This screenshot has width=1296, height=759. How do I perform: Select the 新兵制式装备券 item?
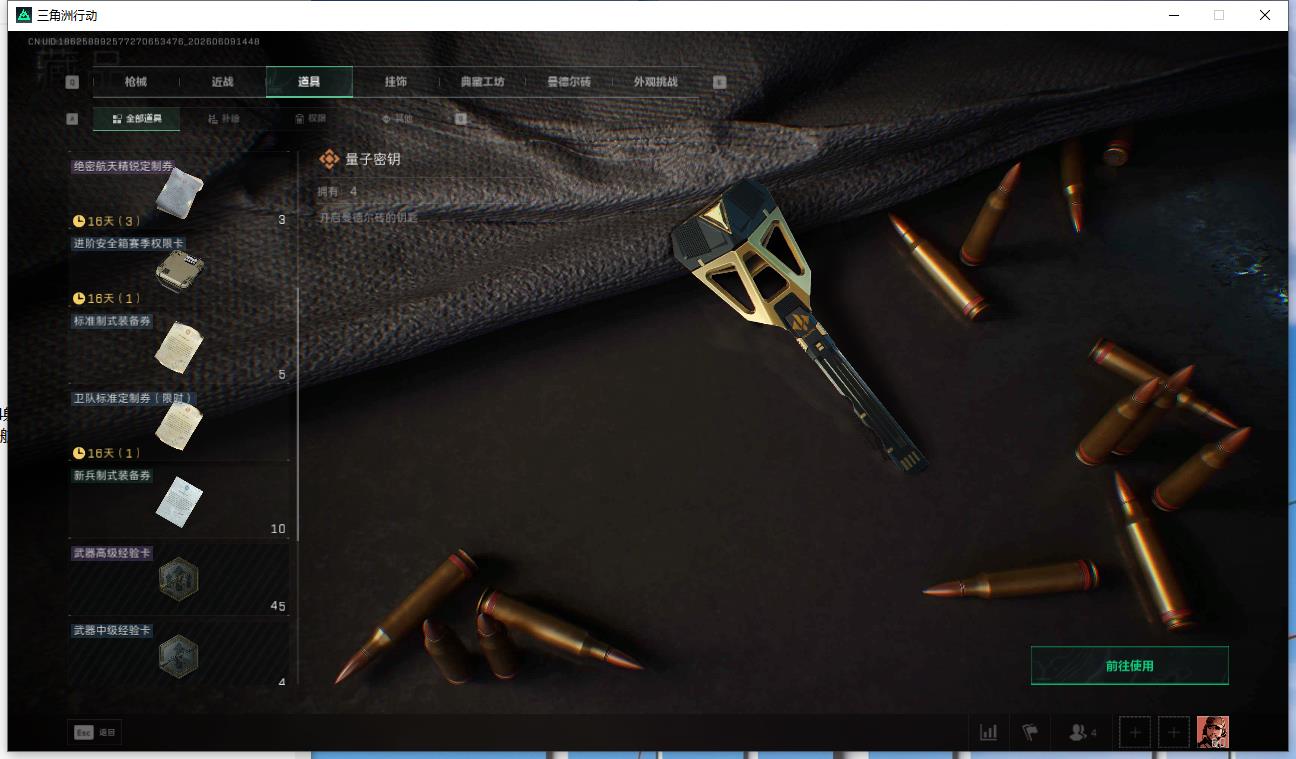[x=179, y=500]
